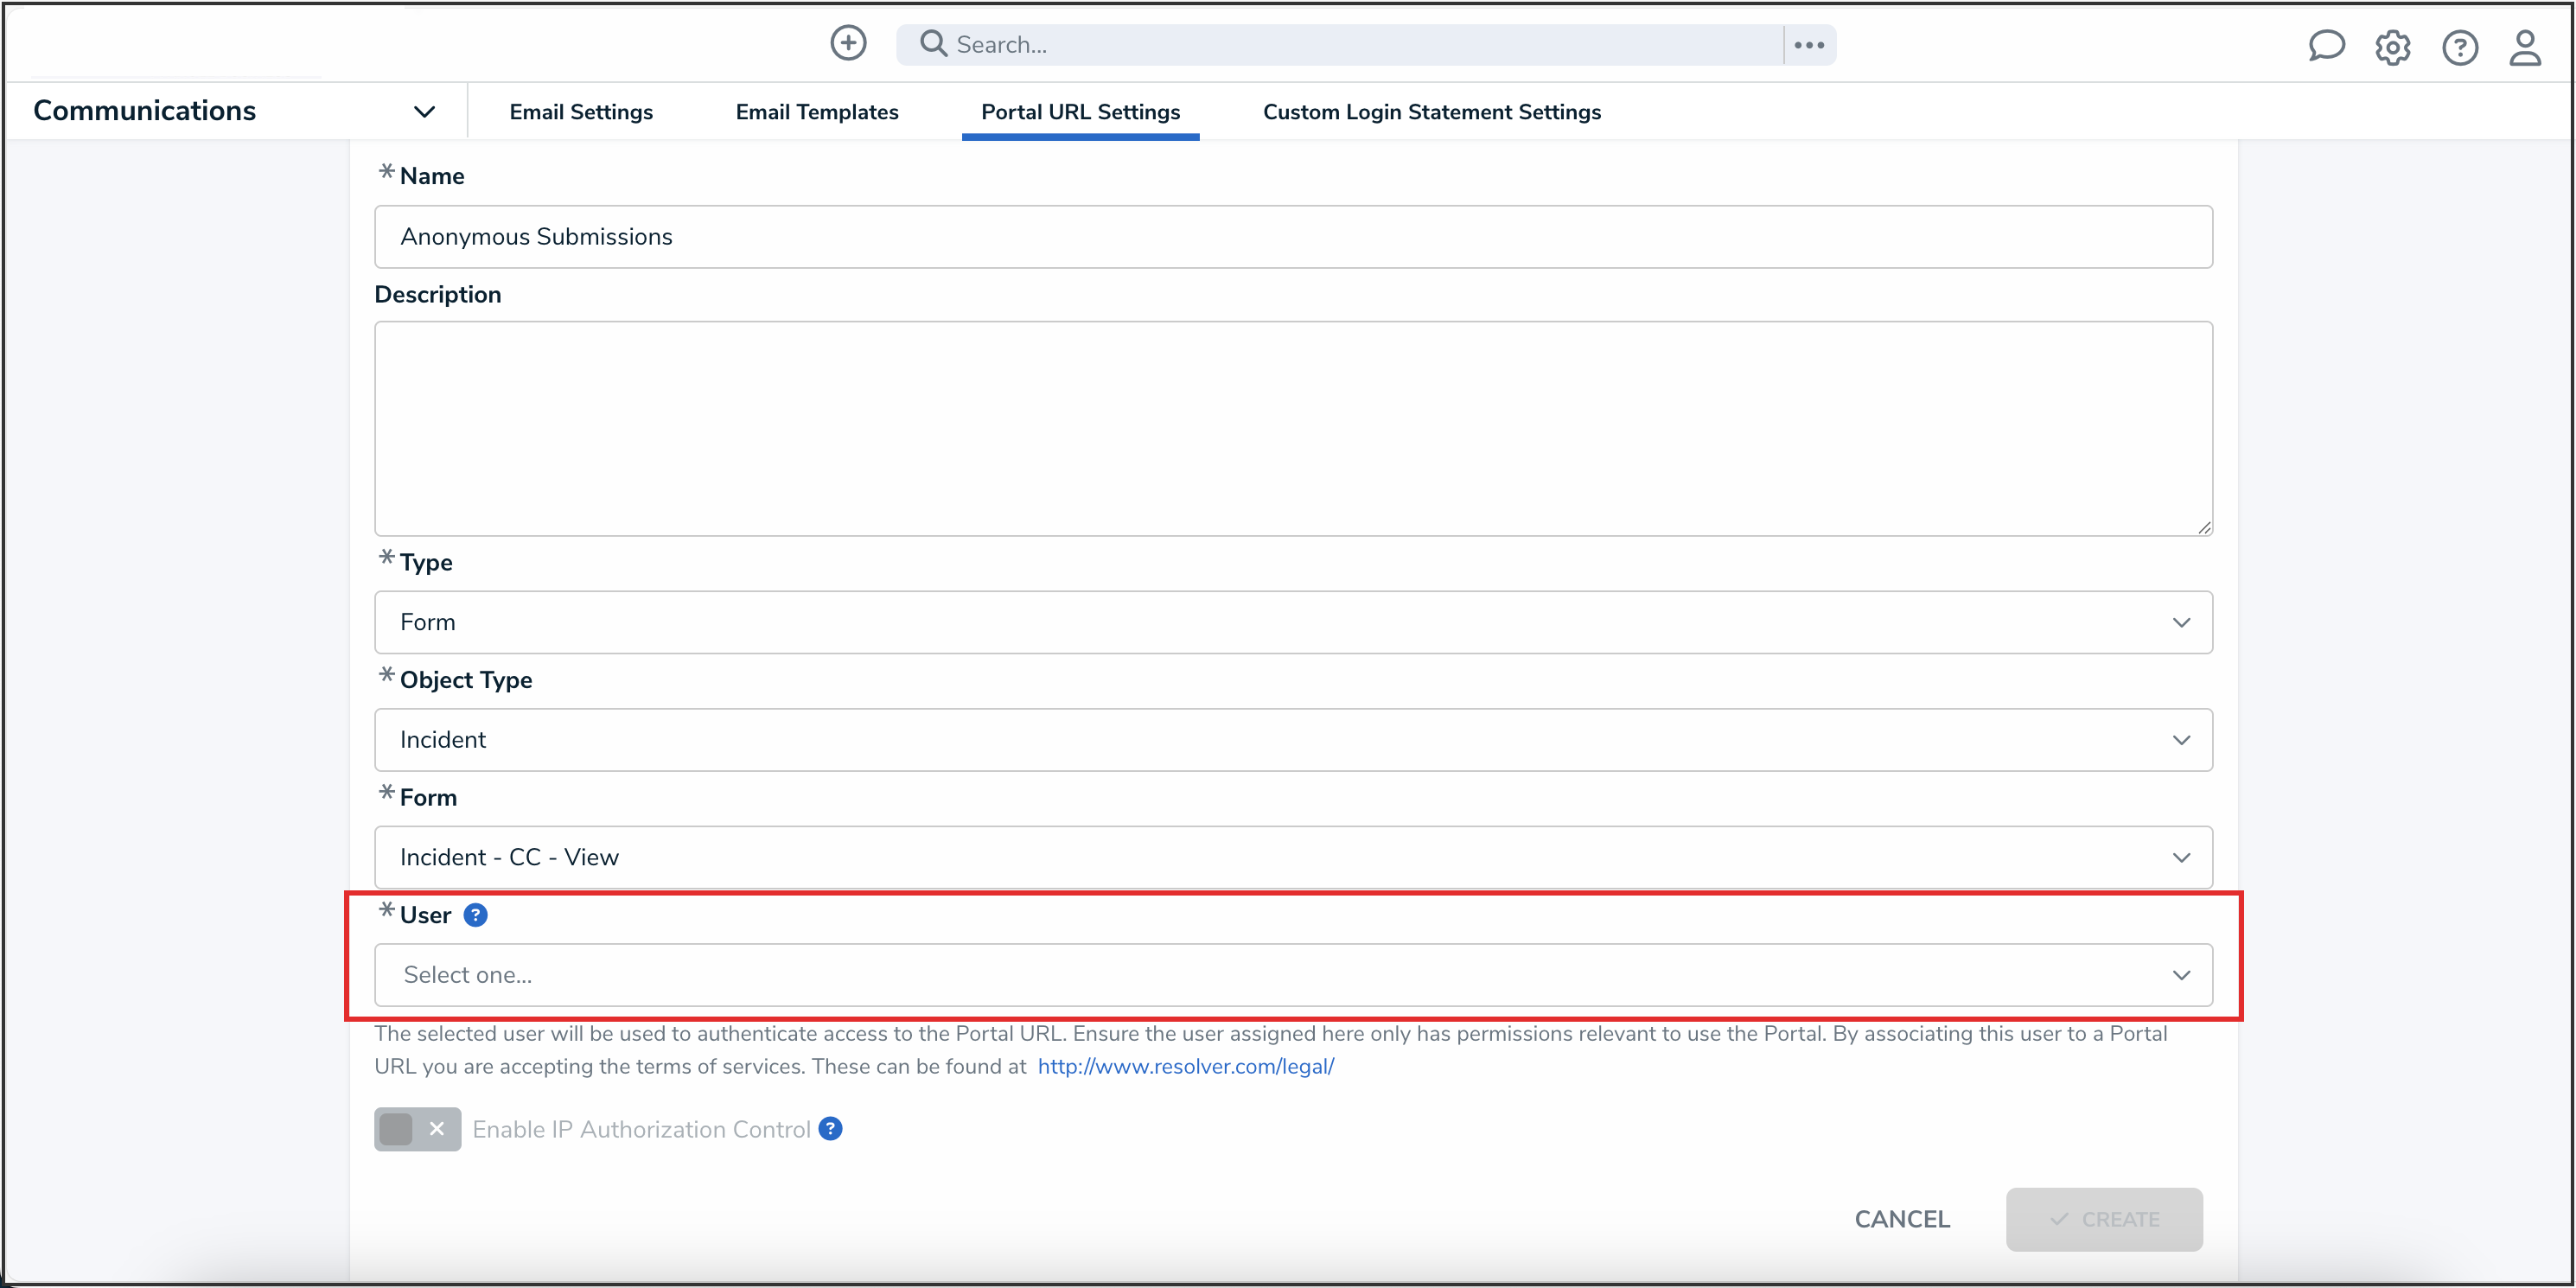The width and height of the screenshot is (2576, 1288).
Task: Open the resolver.com legal link
Action: point(1185,1066)
